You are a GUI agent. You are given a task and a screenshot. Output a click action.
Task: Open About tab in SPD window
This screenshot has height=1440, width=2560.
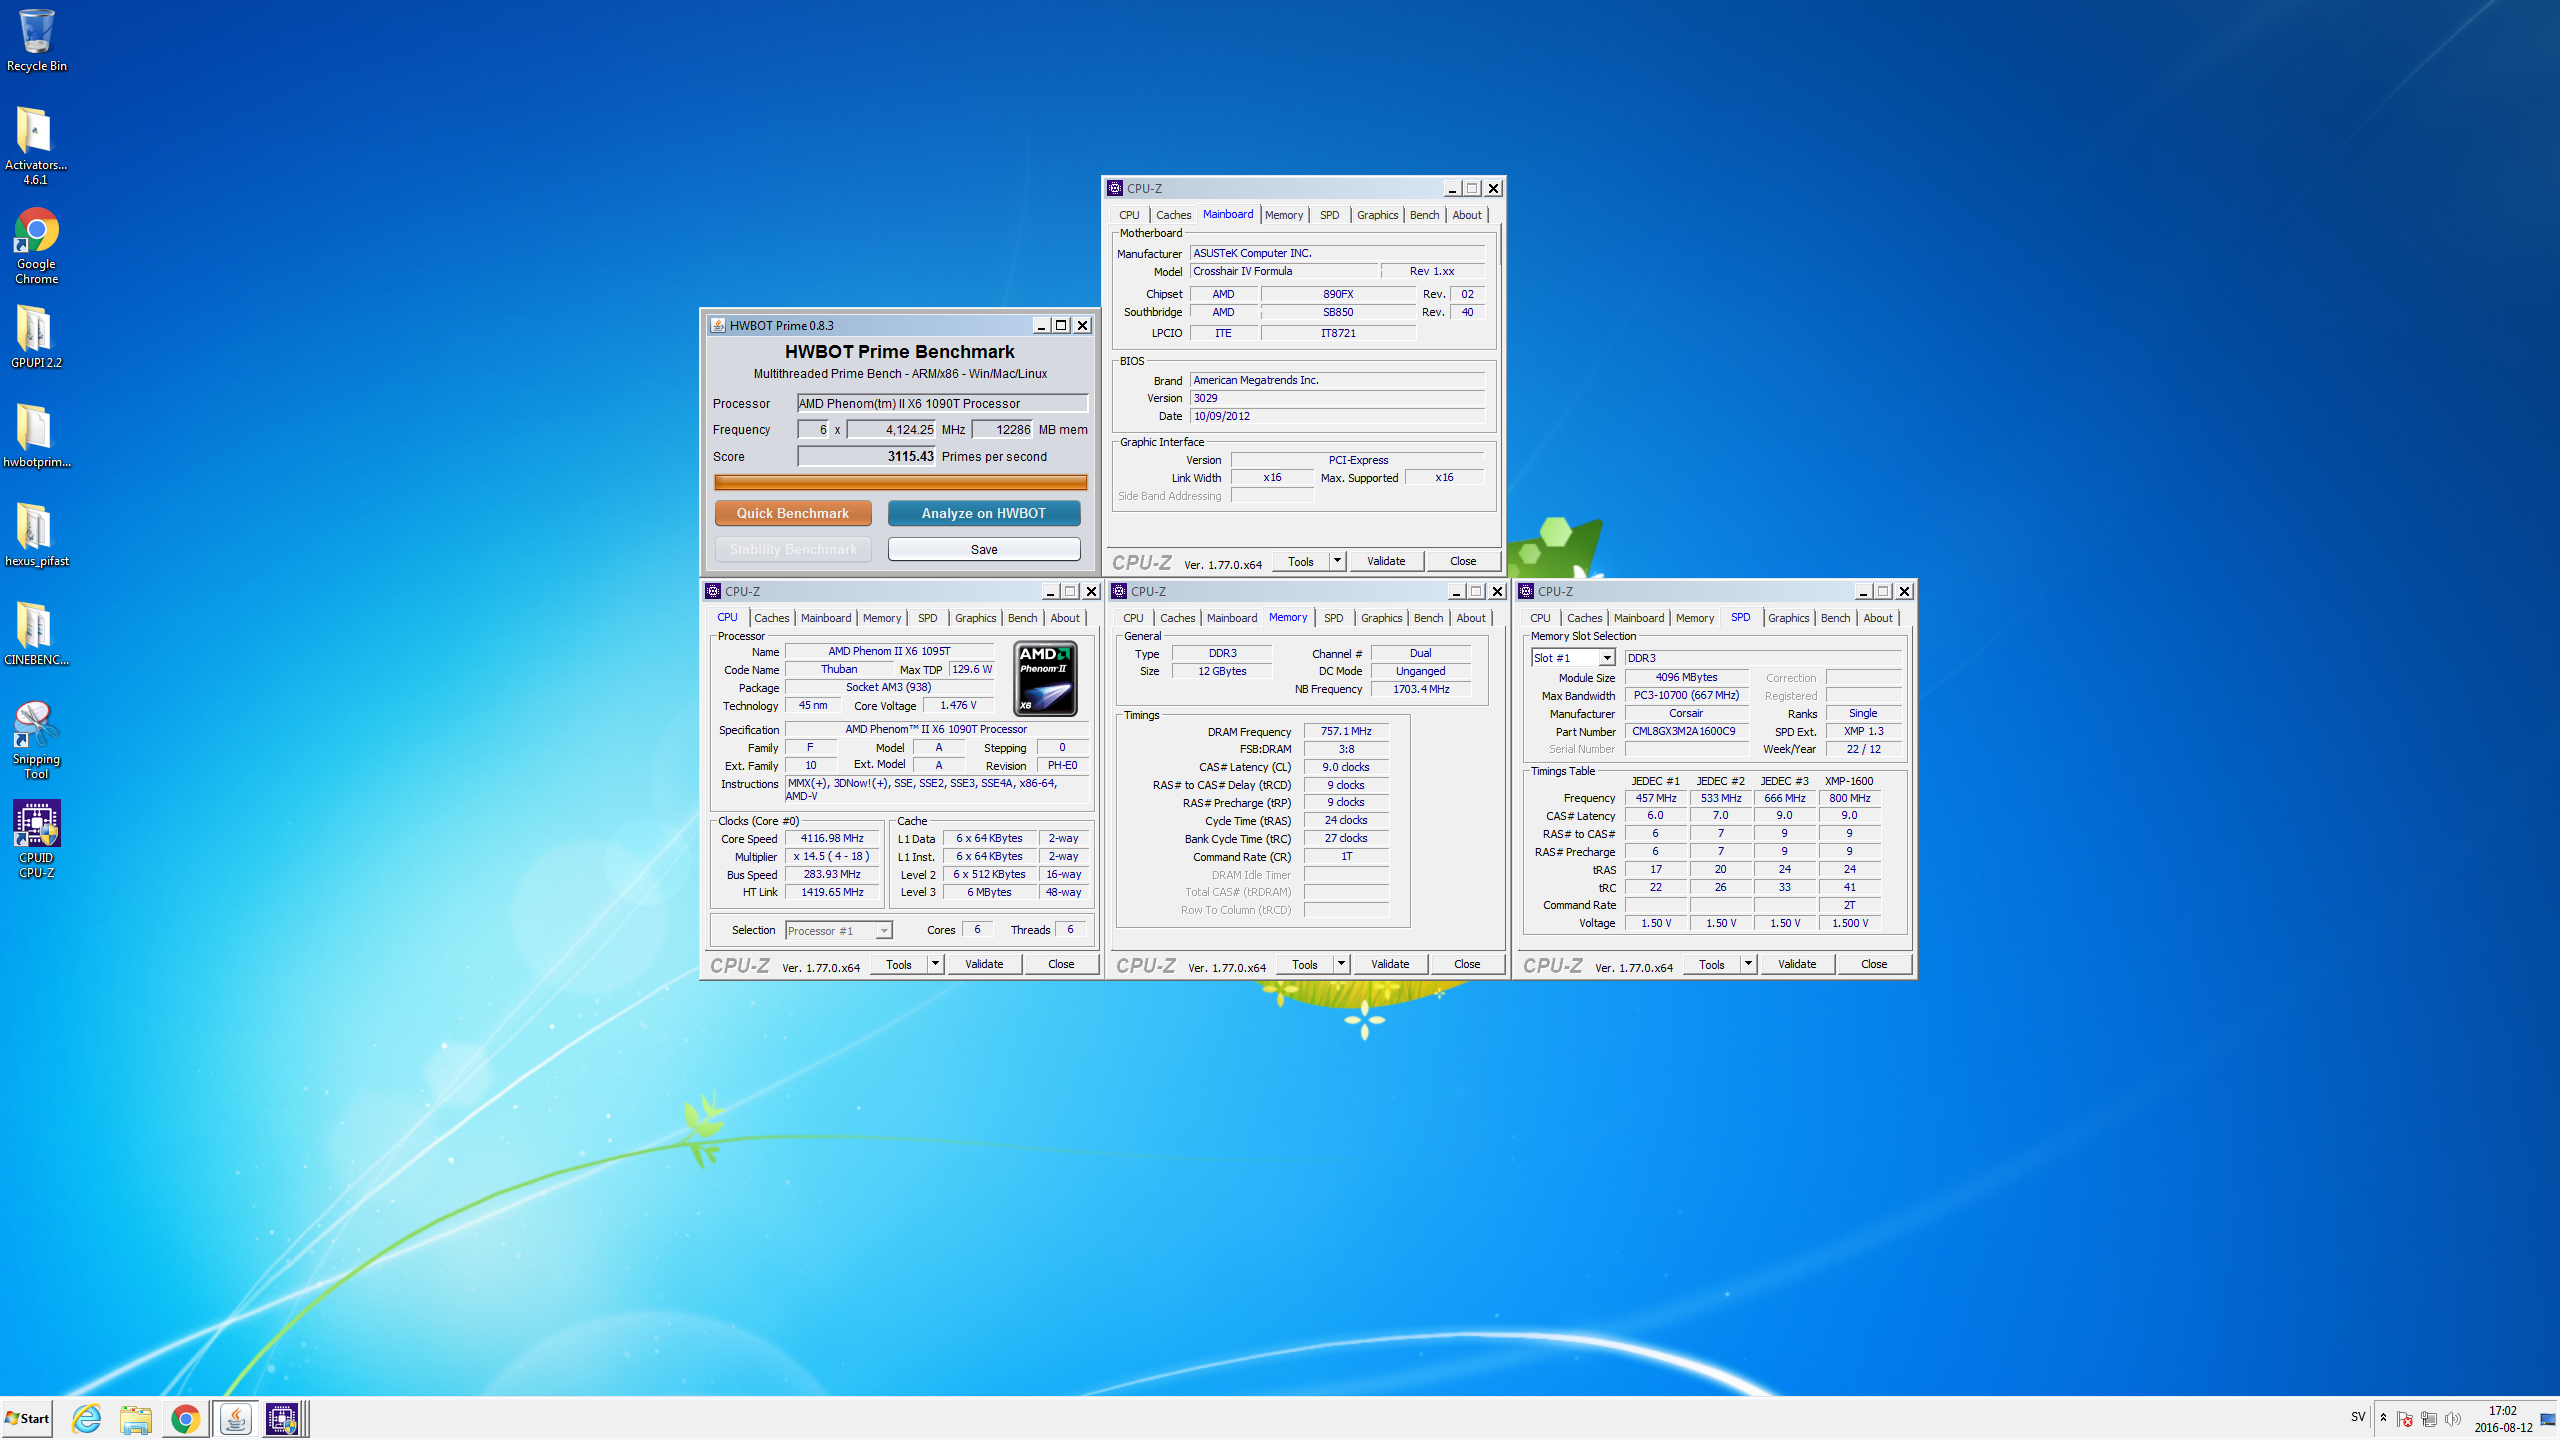[1877, 618]
